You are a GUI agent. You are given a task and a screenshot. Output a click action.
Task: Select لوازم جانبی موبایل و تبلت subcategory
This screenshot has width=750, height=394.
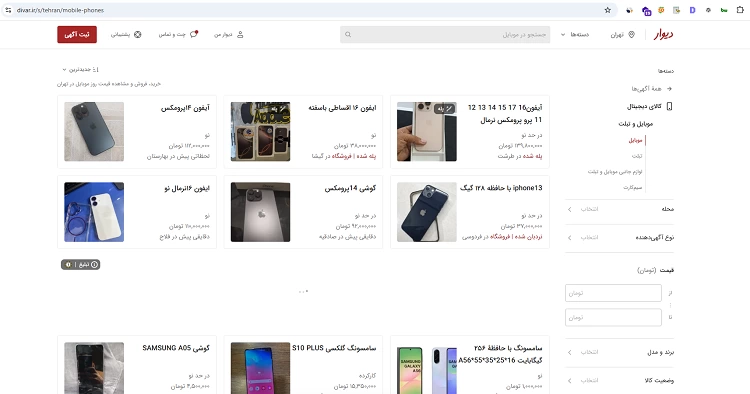tap(615, 171)
